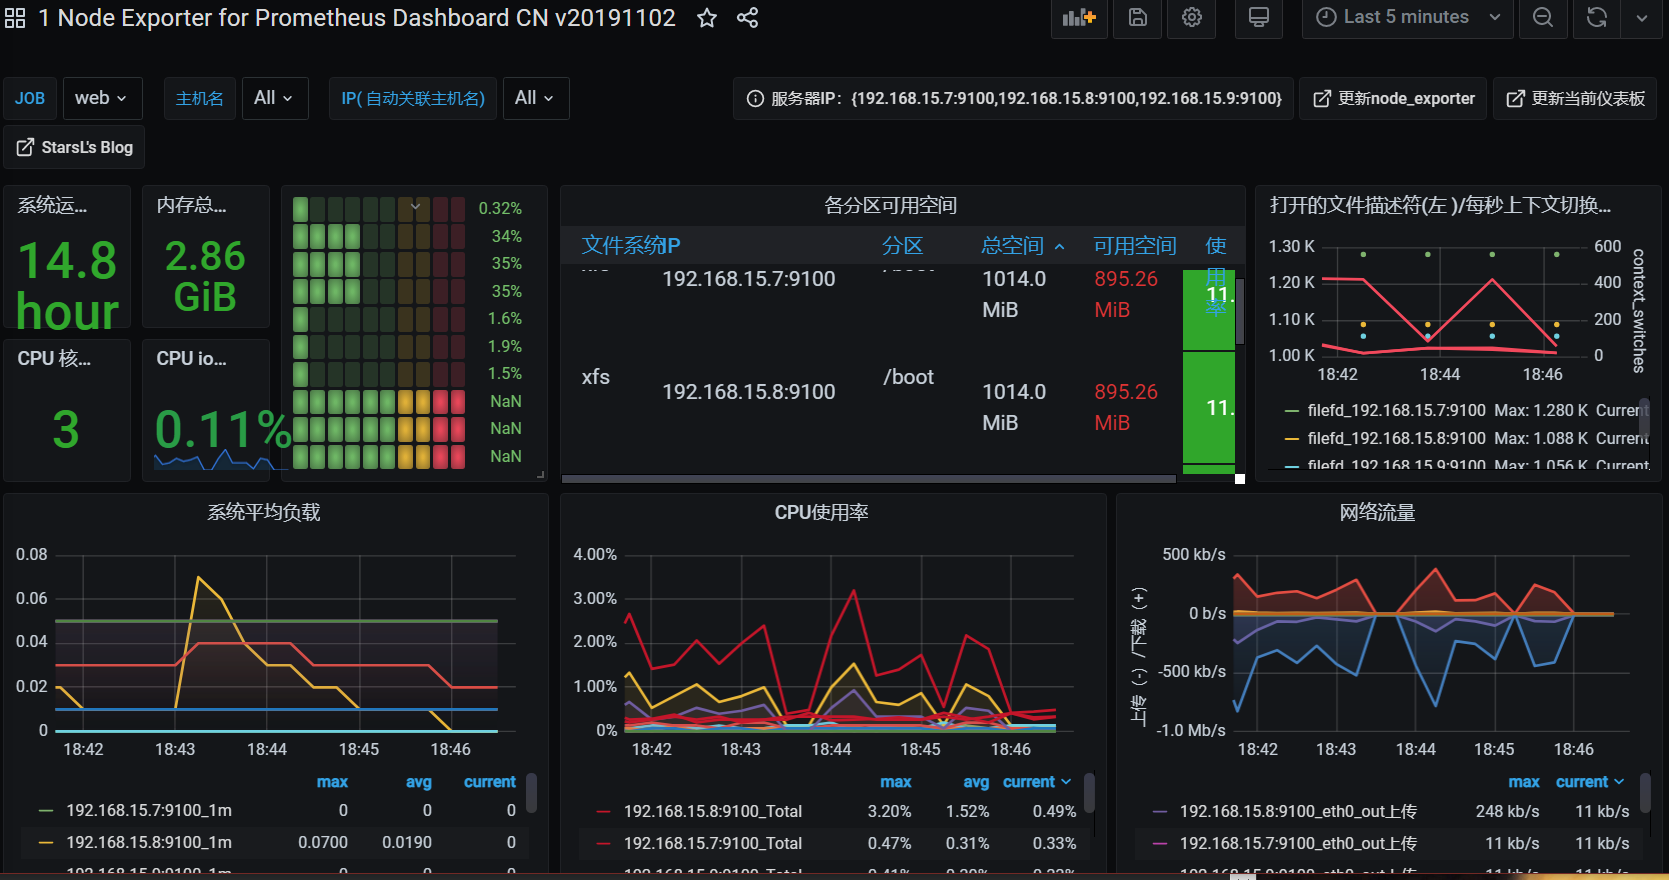Sort table by 总空间 column
Image resolution: width=1669 pixels, height=880 pixels.
point(1023,246)
